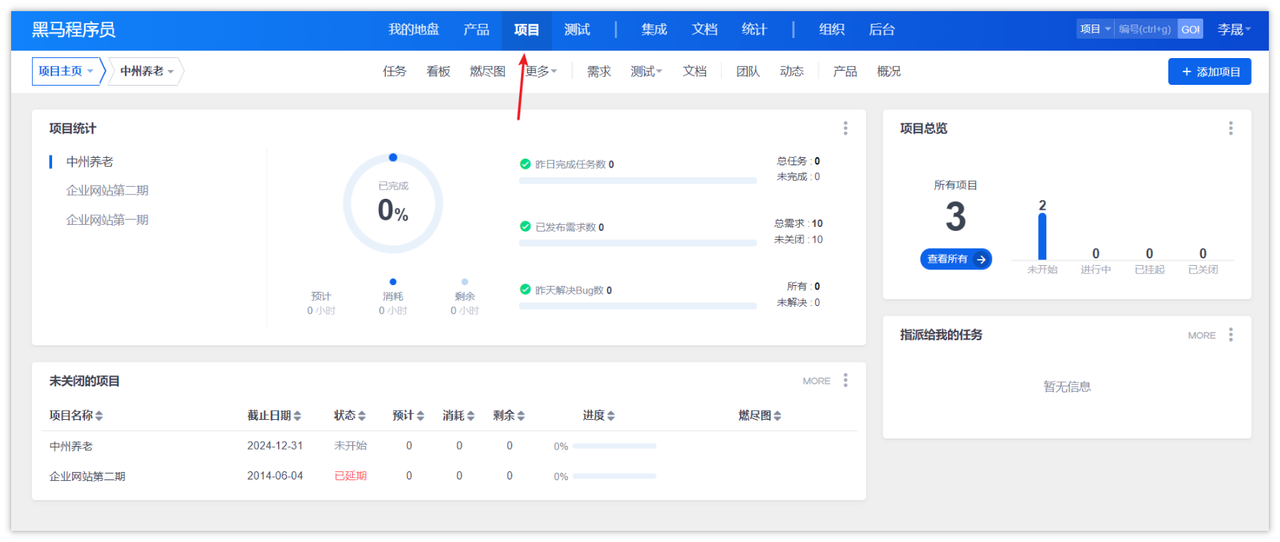Click the 添加项目 button
This screenshot has width=1280, height=542.
[x=1209, y=72]
